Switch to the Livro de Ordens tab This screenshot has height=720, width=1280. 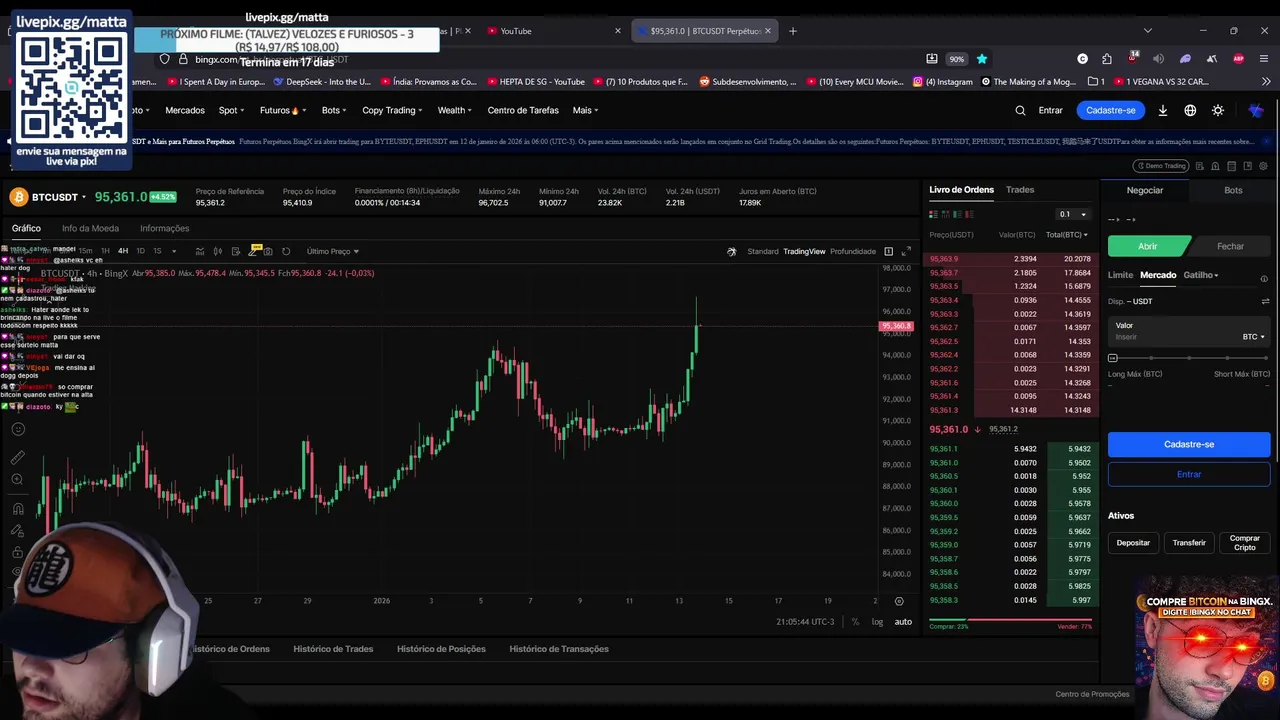(961, 189)
